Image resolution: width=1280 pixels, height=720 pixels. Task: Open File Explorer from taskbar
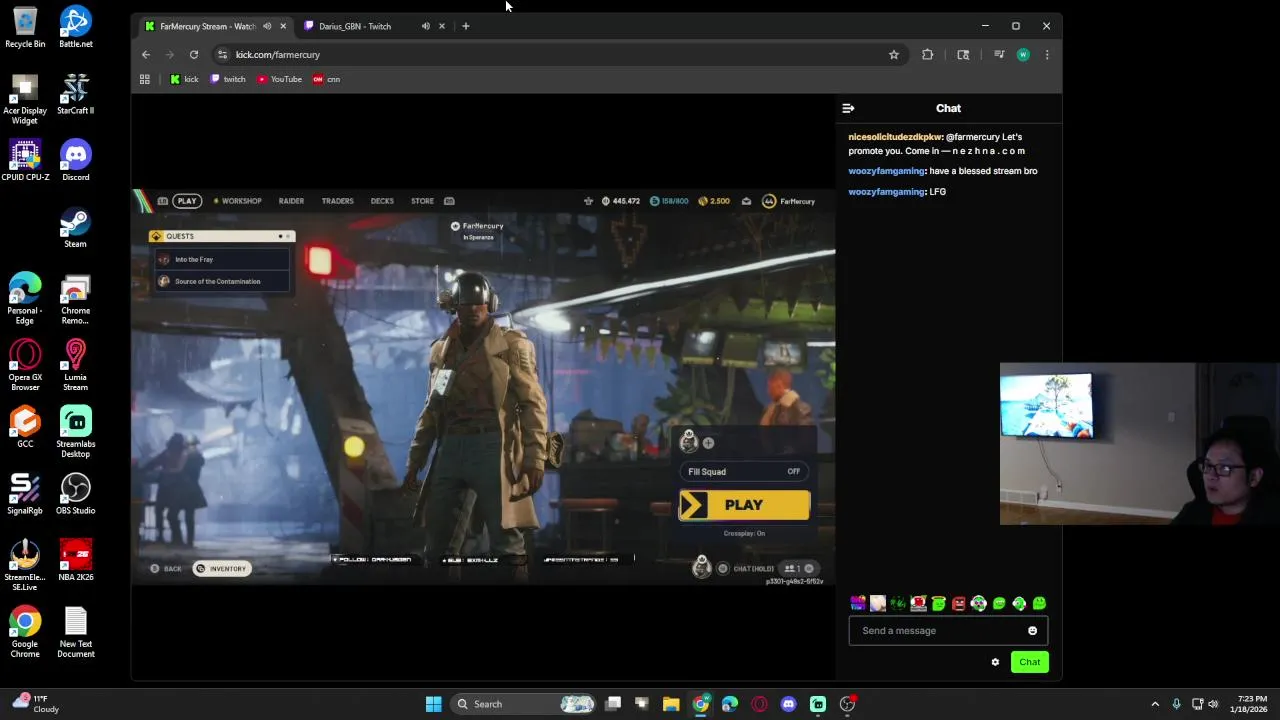coord(671,704)
